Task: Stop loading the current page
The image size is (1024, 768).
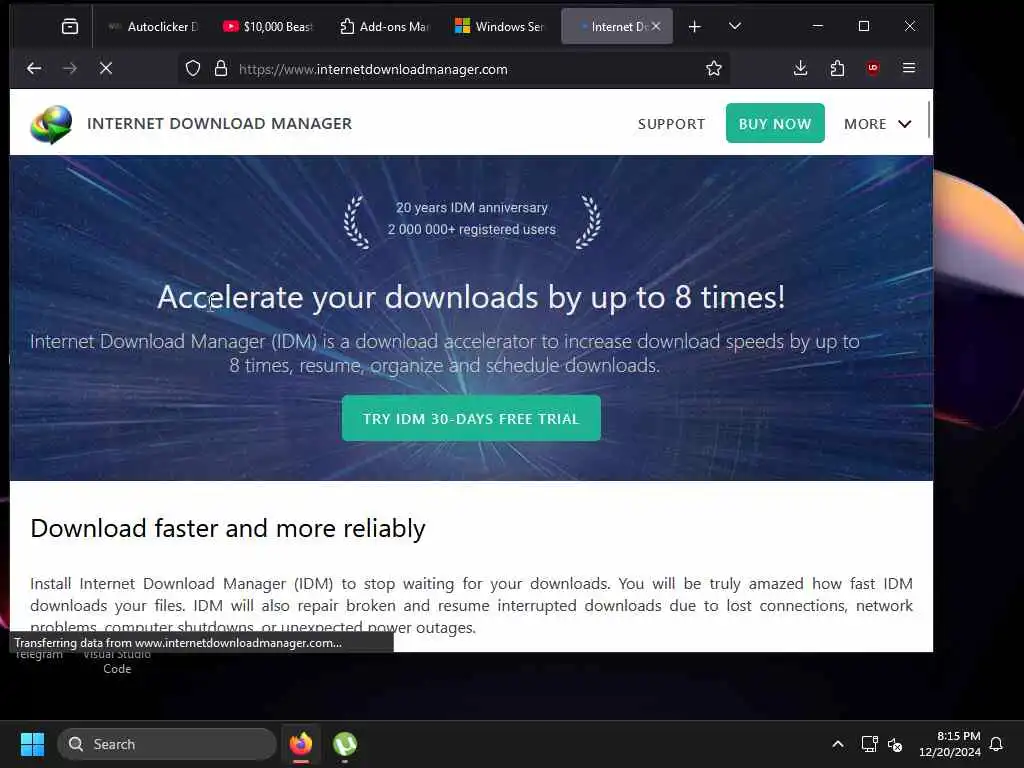Action: pyautogui.click(x=106, y=68)
